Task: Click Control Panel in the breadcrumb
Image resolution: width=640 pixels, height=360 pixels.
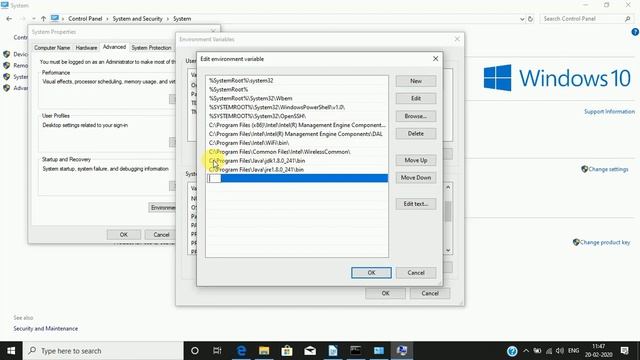Action: click(85, 19)
